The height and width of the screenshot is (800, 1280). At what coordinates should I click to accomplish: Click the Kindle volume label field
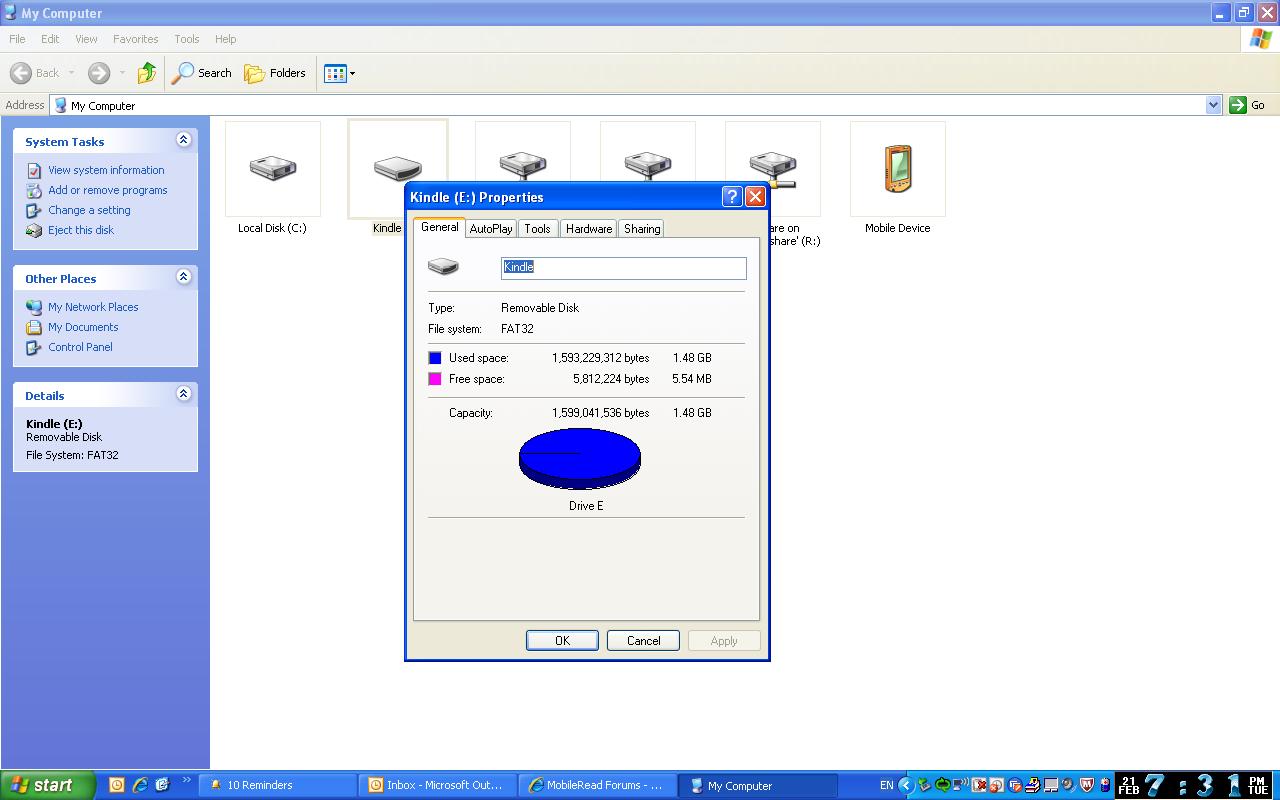624,267
